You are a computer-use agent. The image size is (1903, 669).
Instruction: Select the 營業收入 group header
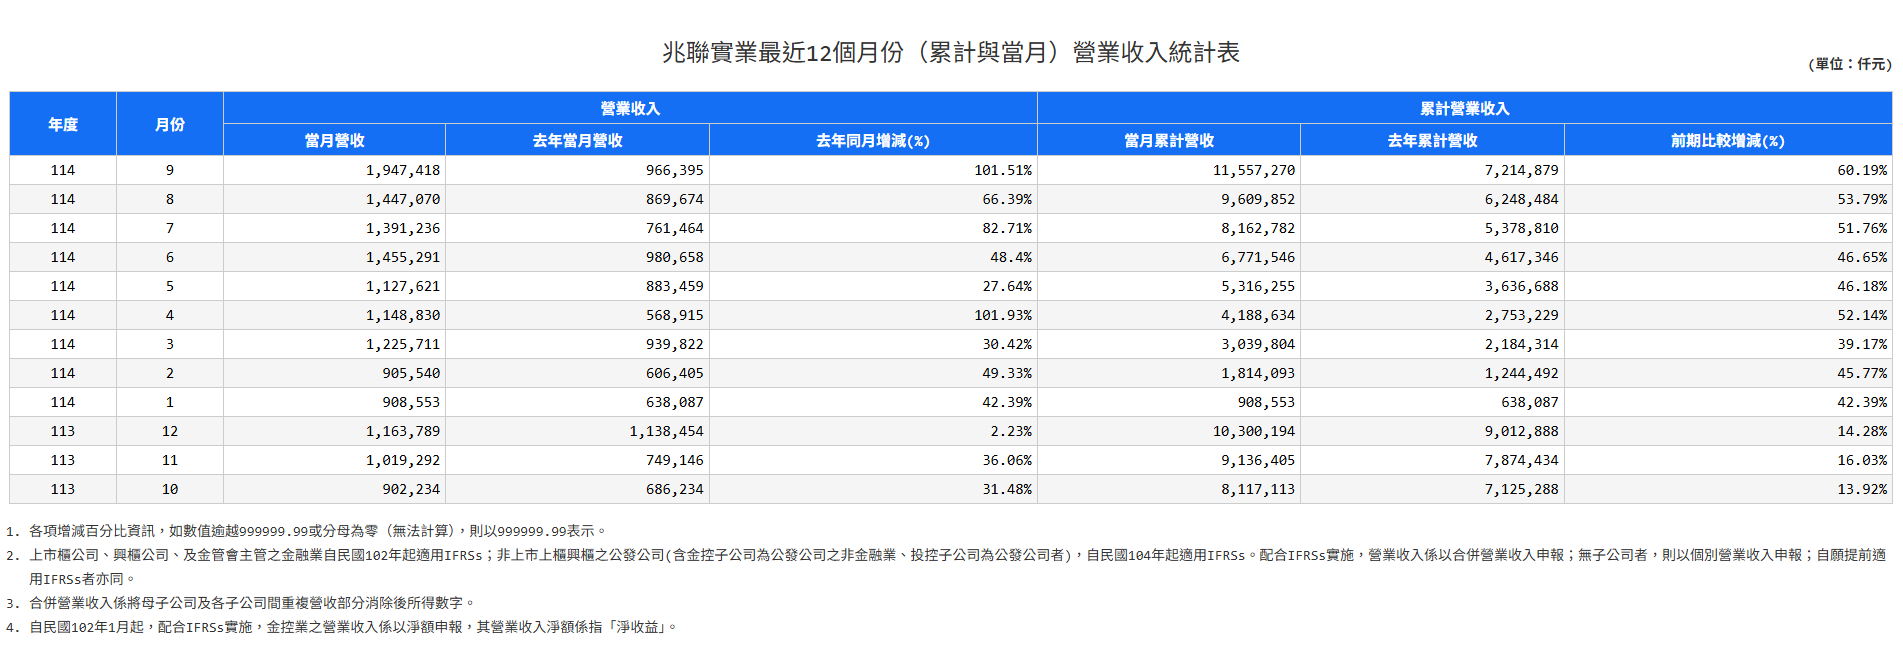pos(630,108)
